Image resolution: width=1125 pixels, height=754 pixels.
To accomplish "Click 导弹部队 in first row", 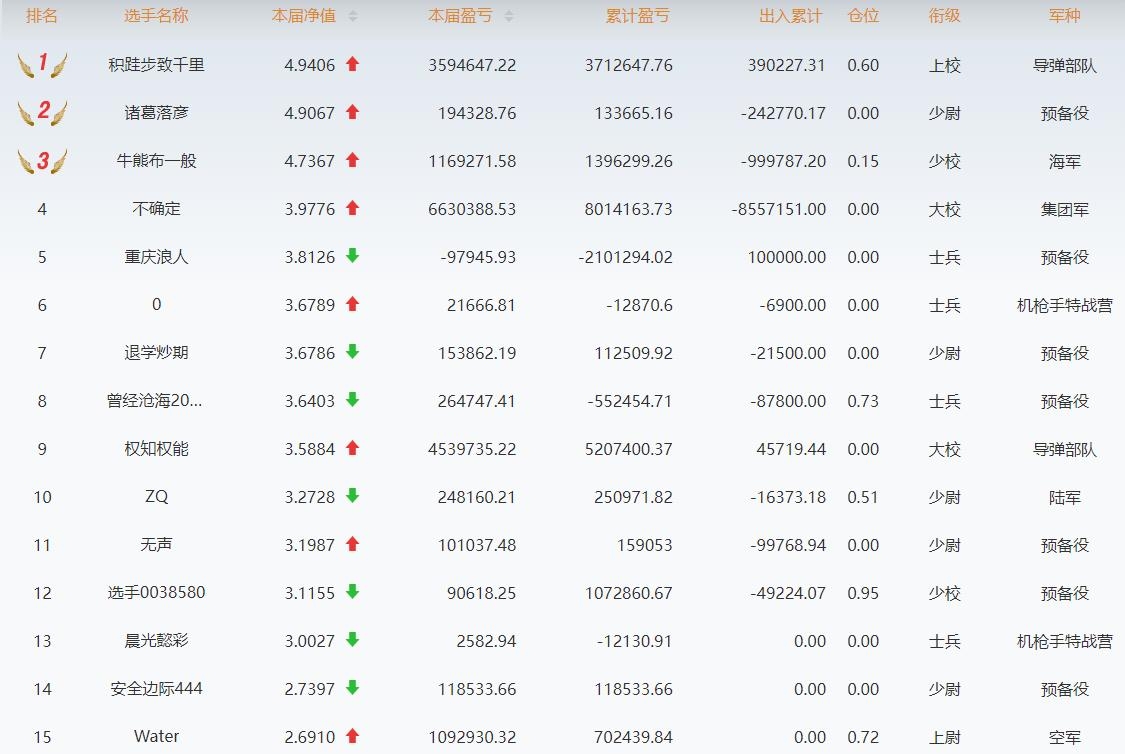I will 1064,65.
